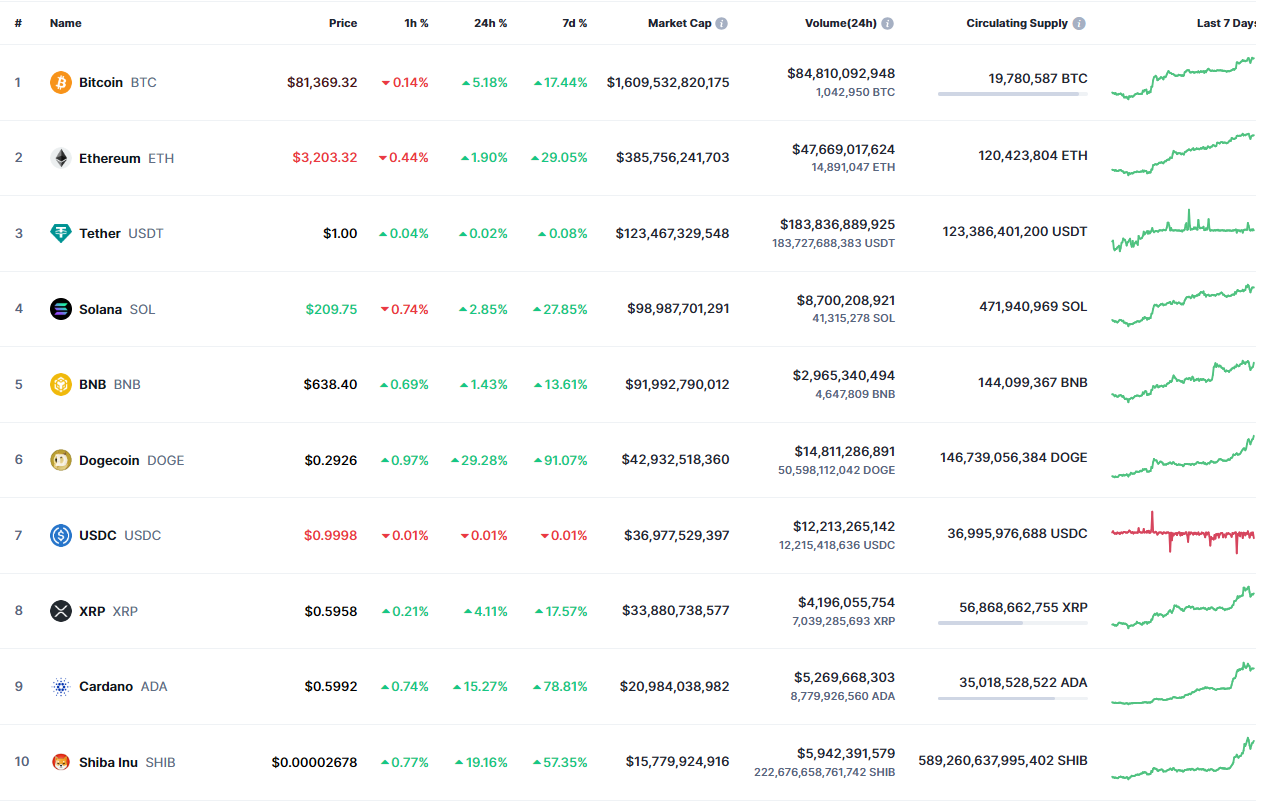The width and height of the screenshot is (1280, 801).
Task: Open the Solana coin name link
Action: pos(101,309)
